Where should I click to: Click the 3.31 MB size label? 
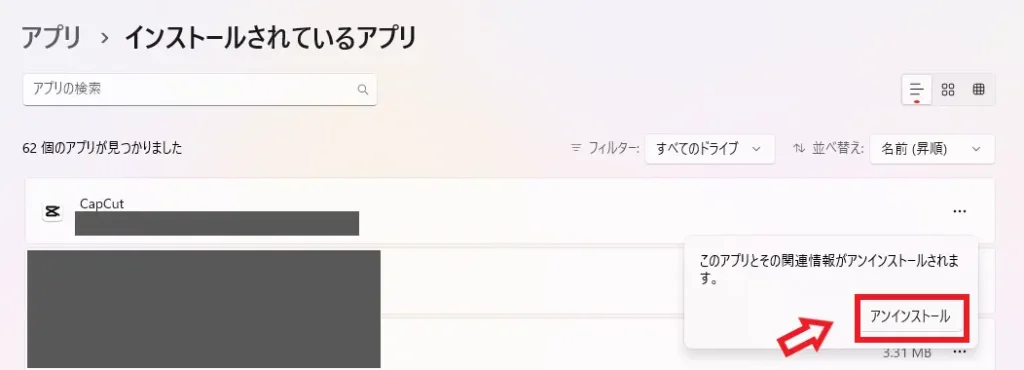click(x=906, y=353)
